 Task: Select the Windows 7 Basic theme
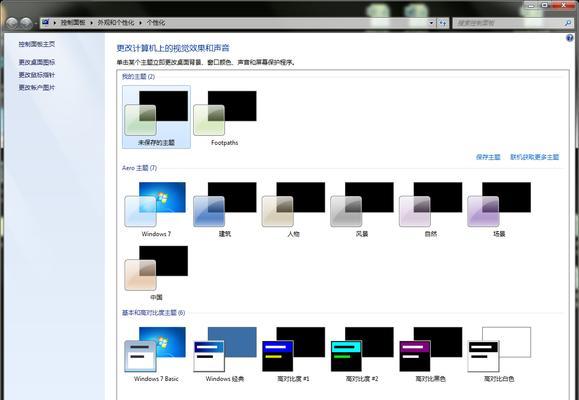pos(156,354)
